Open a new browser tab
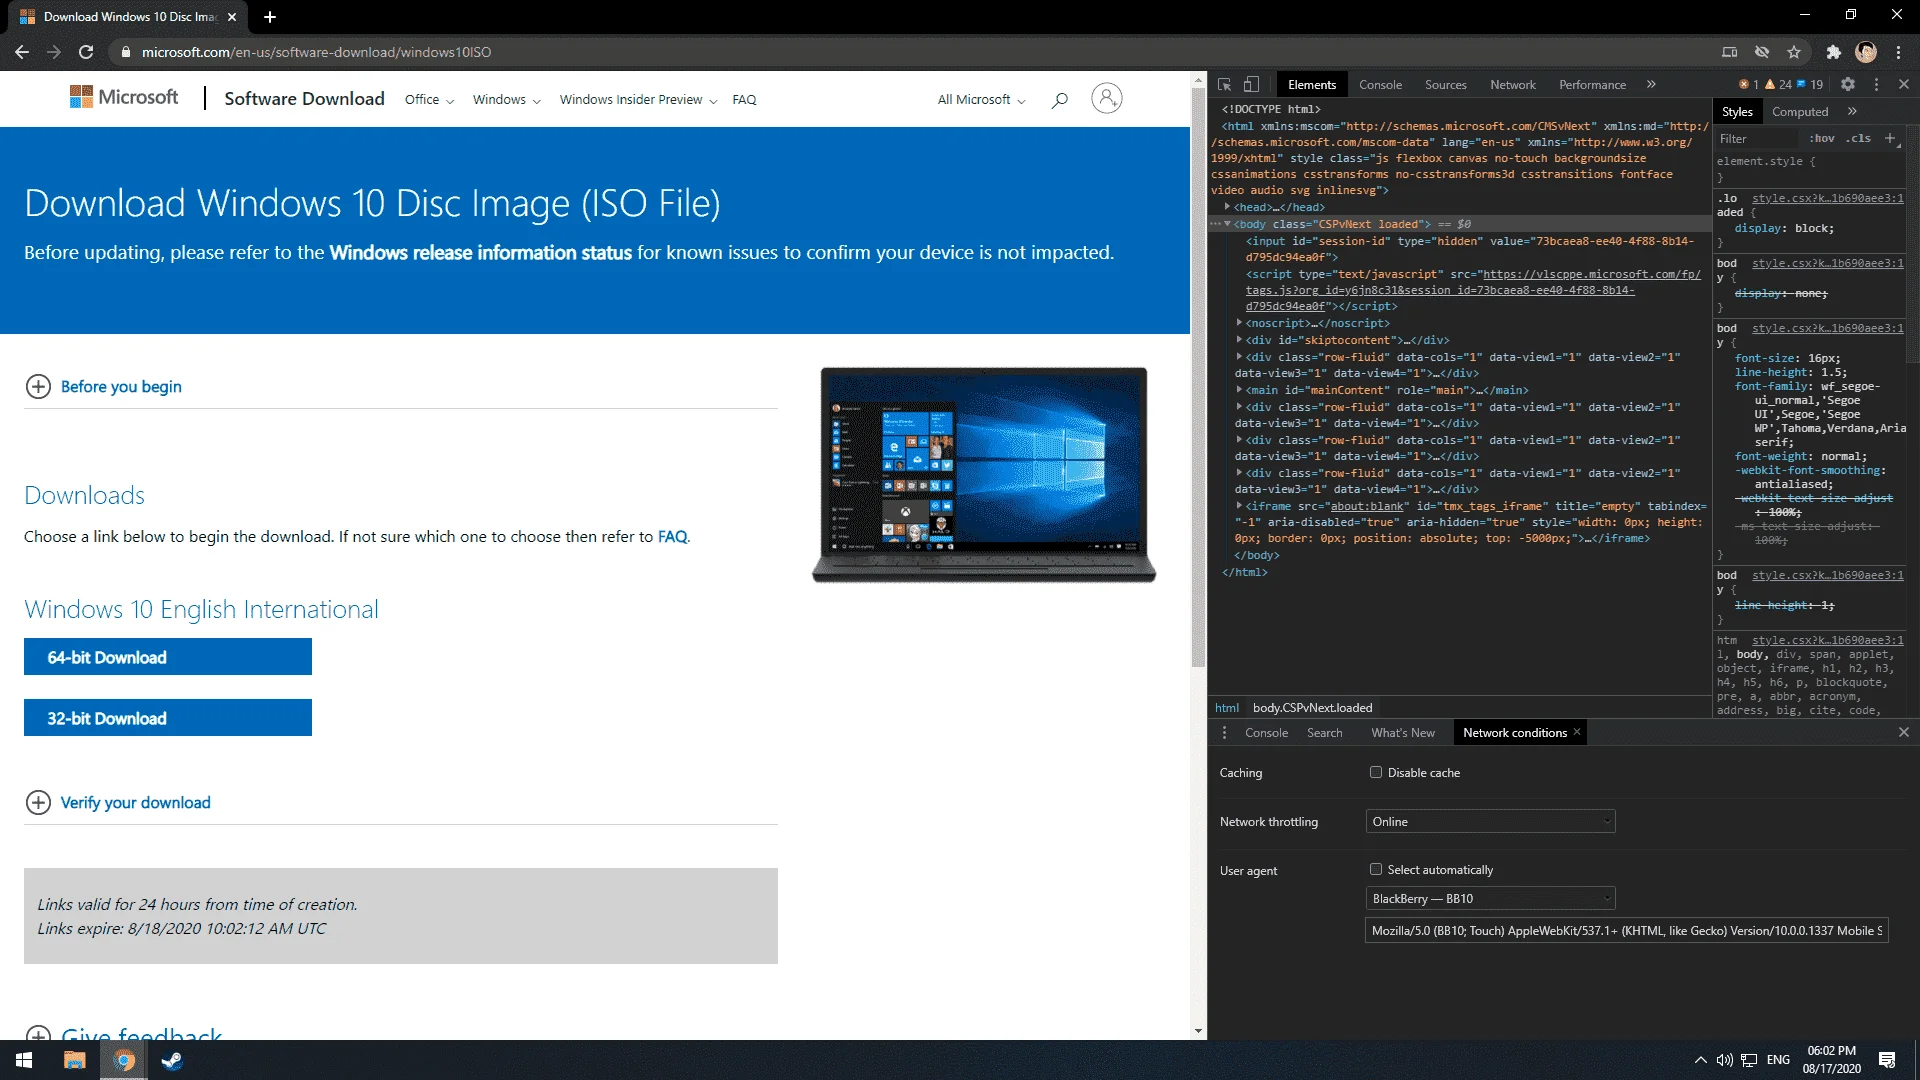Image resolution: width=1920 pixels, height=1080 pixels. click(270, 17)
